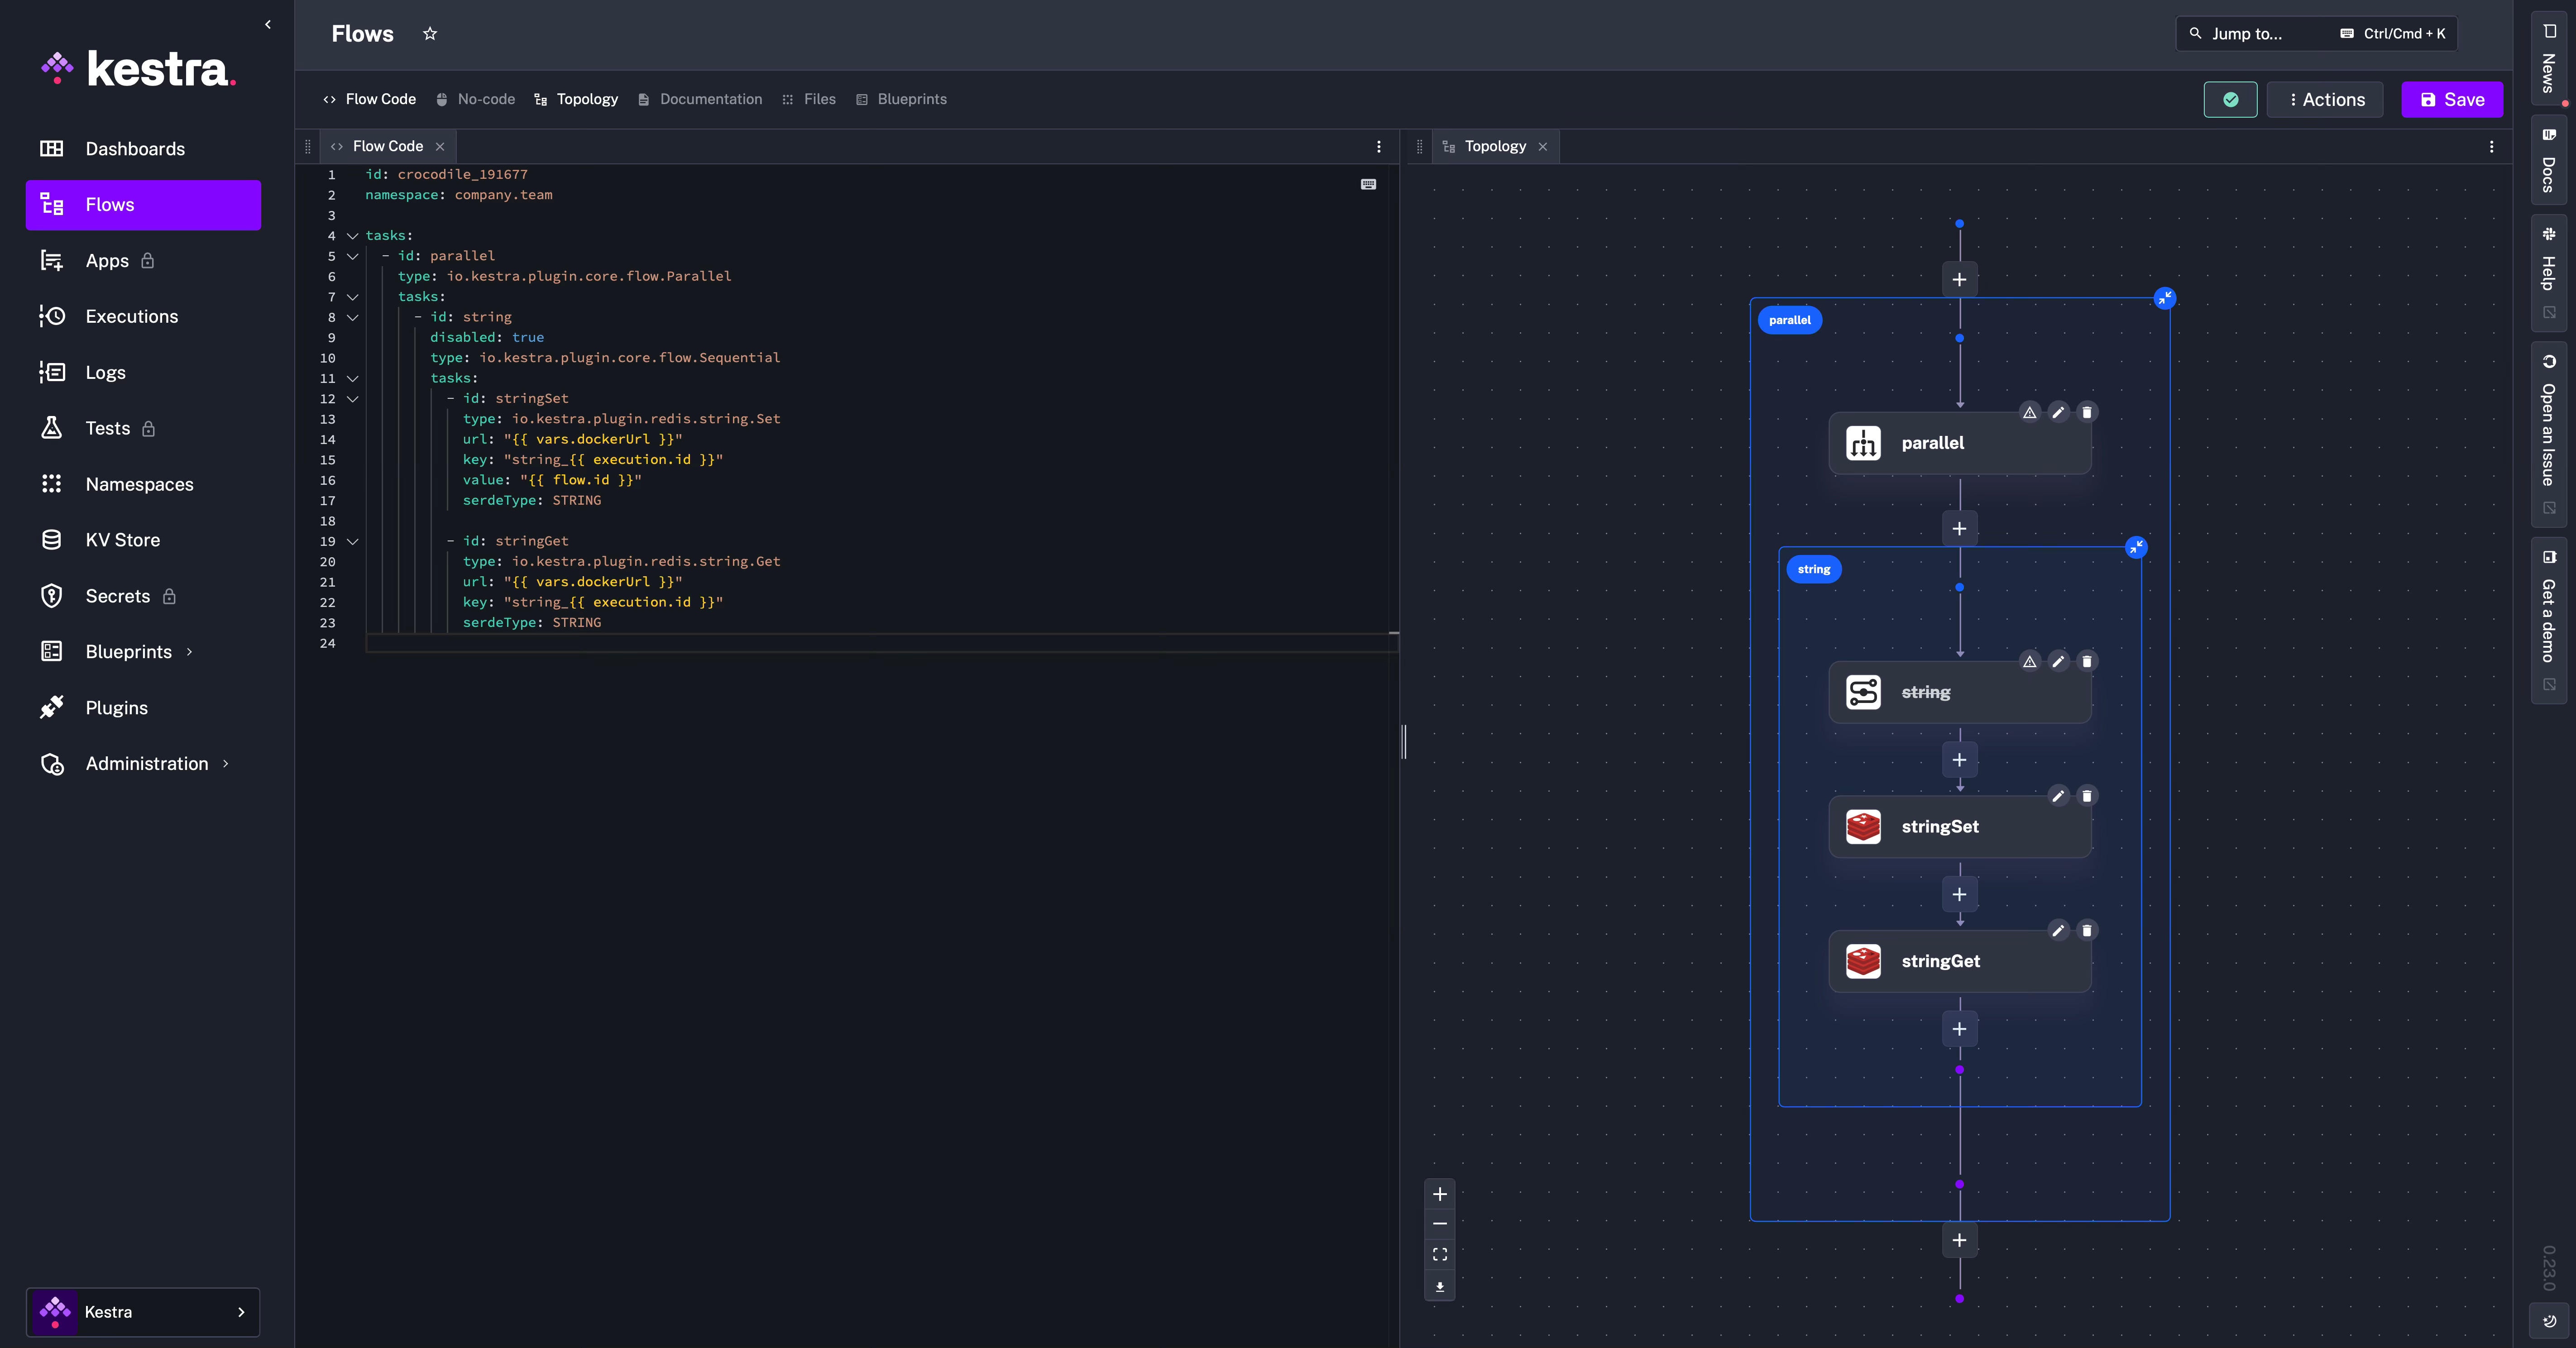Delete the string task node
2576x1348 pixels.
(x=2087, y=661)
